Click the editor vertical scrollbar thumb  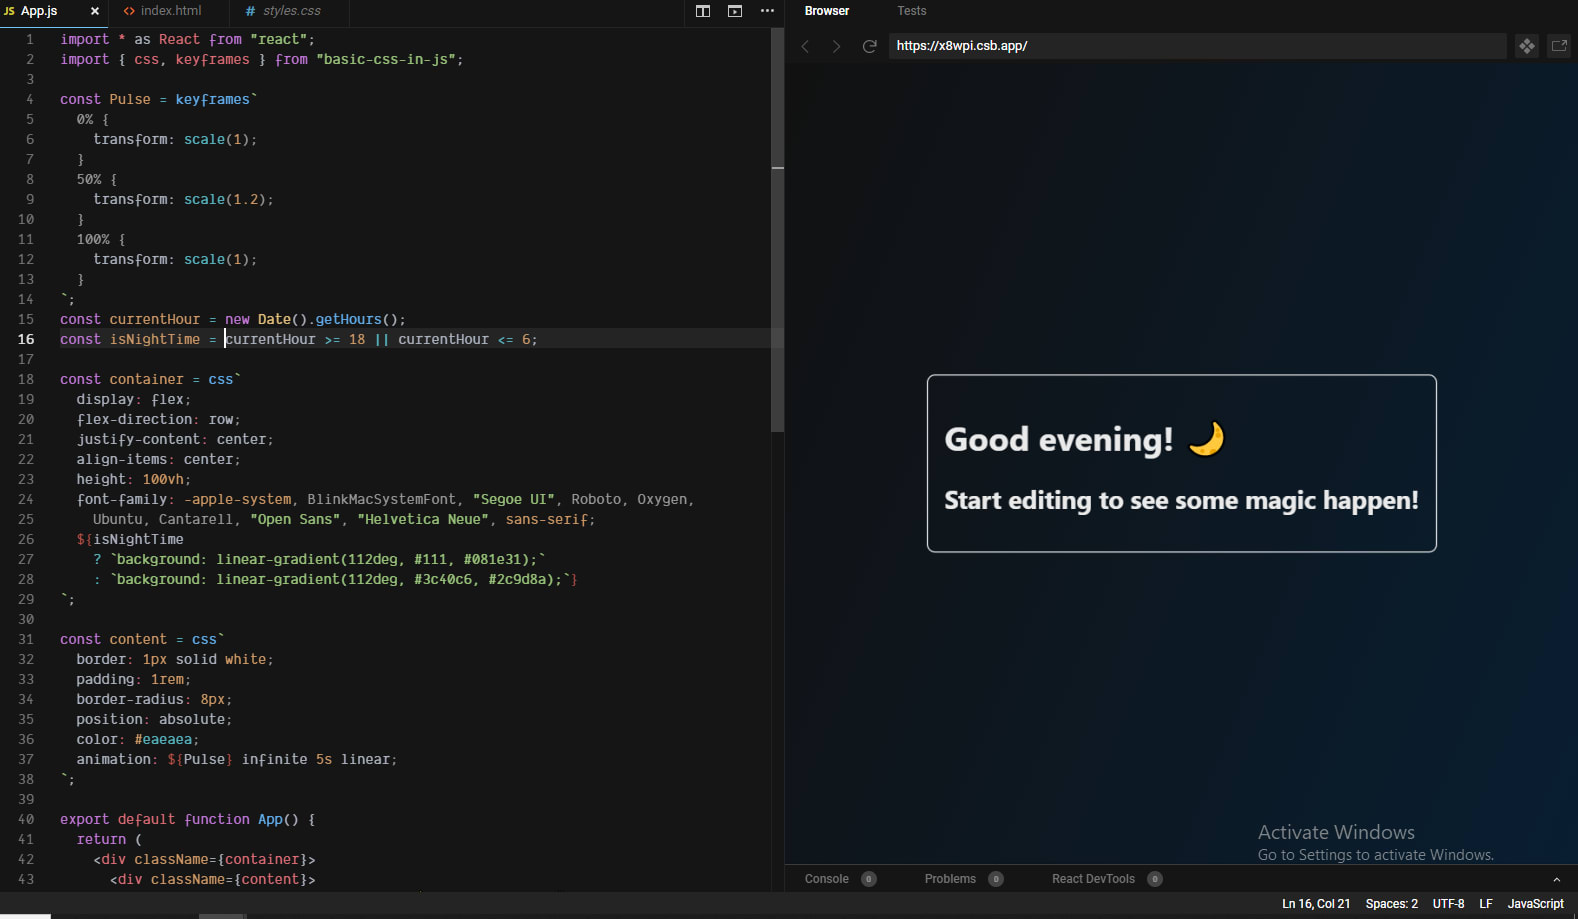(x=777, y=230)
